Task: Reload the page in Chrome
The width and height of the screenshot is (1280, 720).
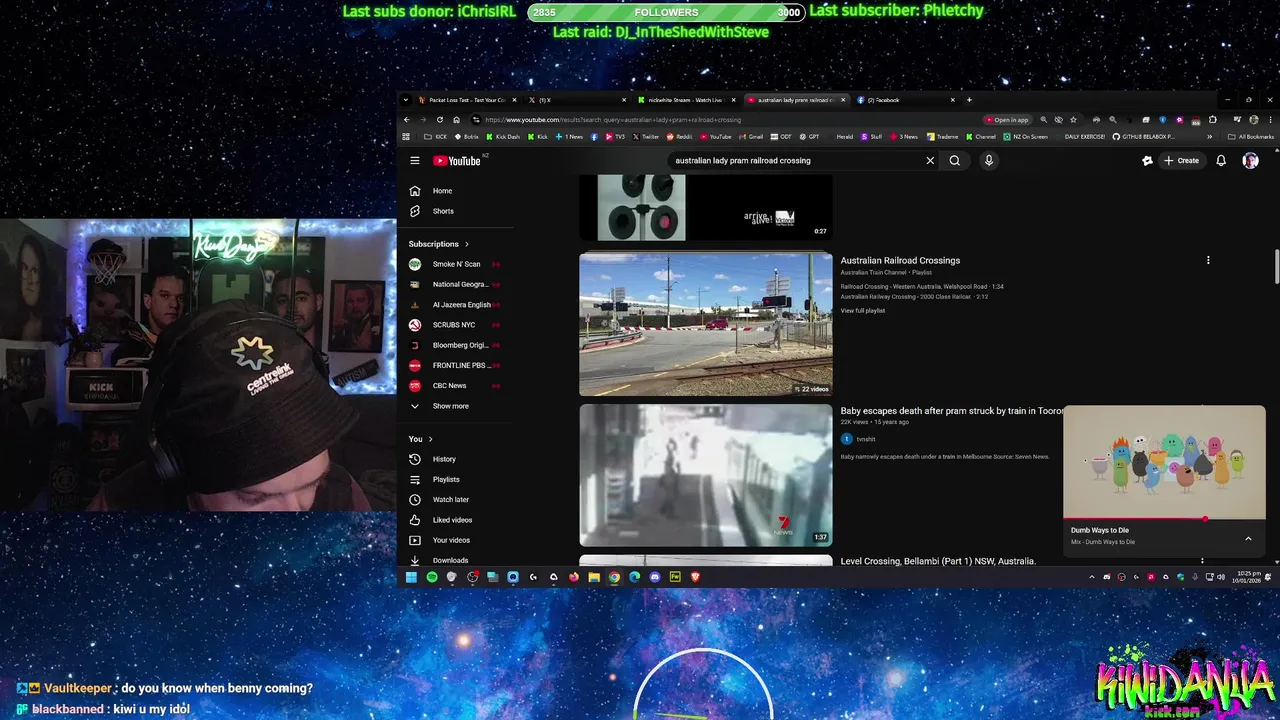Action: point(440,119)
